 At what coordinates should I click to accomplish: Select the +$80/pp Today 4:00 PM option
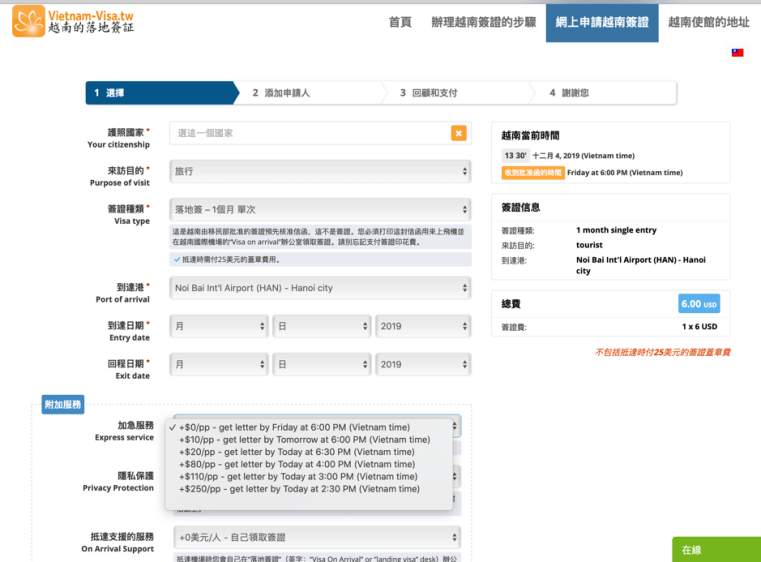pyautogui.click(x=297, y=464)
